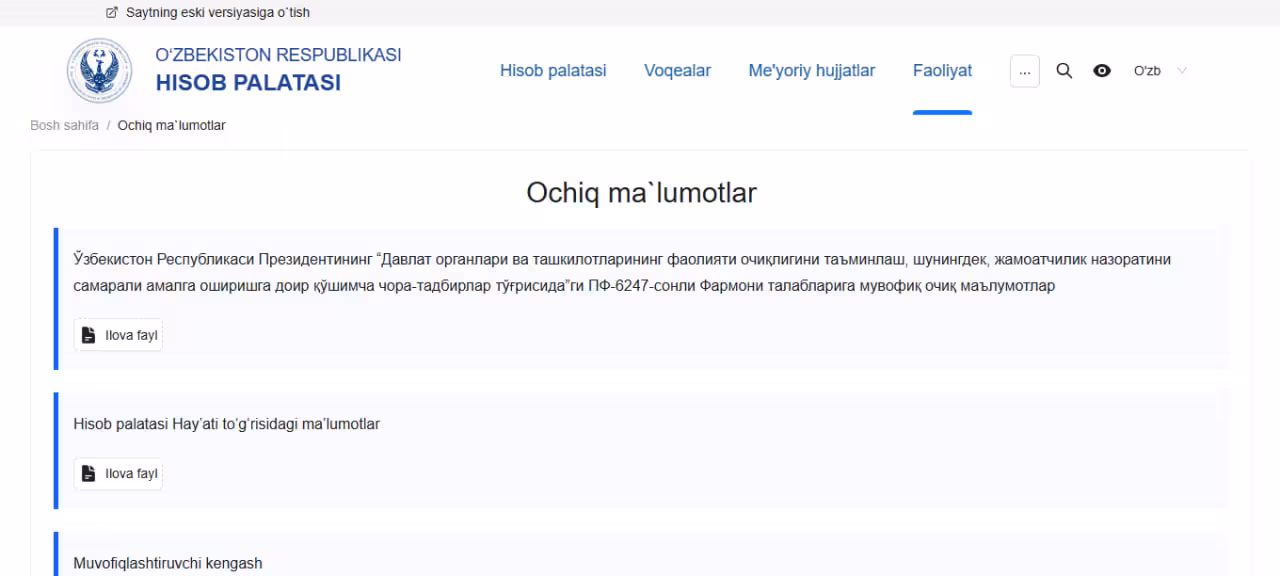Download Ilova fayl for ПФ-6247 decree
Viewport: 1280px width, 576px height.
118,335
